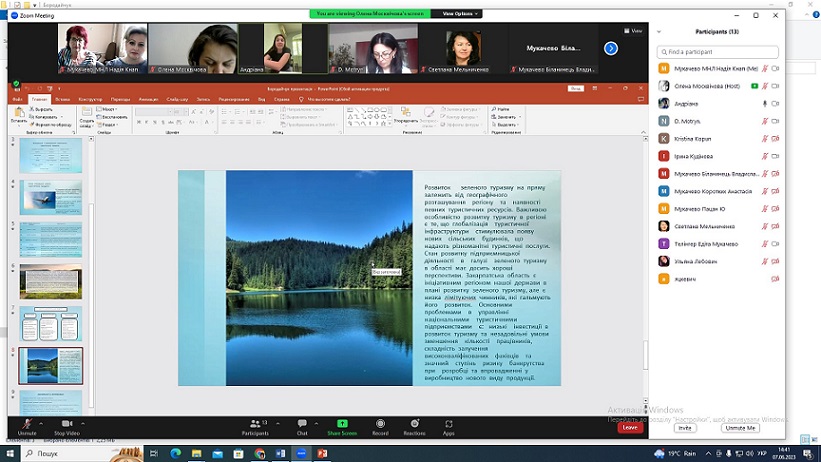Image resolution: width=821 pixels, height=462 pixels.
Task: Collapse participants panel using top-left chevron
Action: [x=659, y=32]
